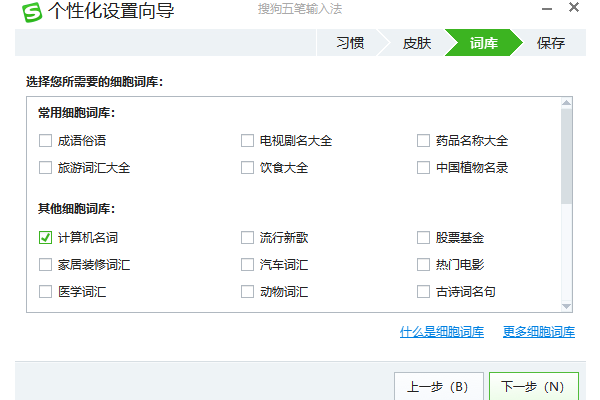
Task: Open the 保存 step tab
Action: tap(551, 43)
